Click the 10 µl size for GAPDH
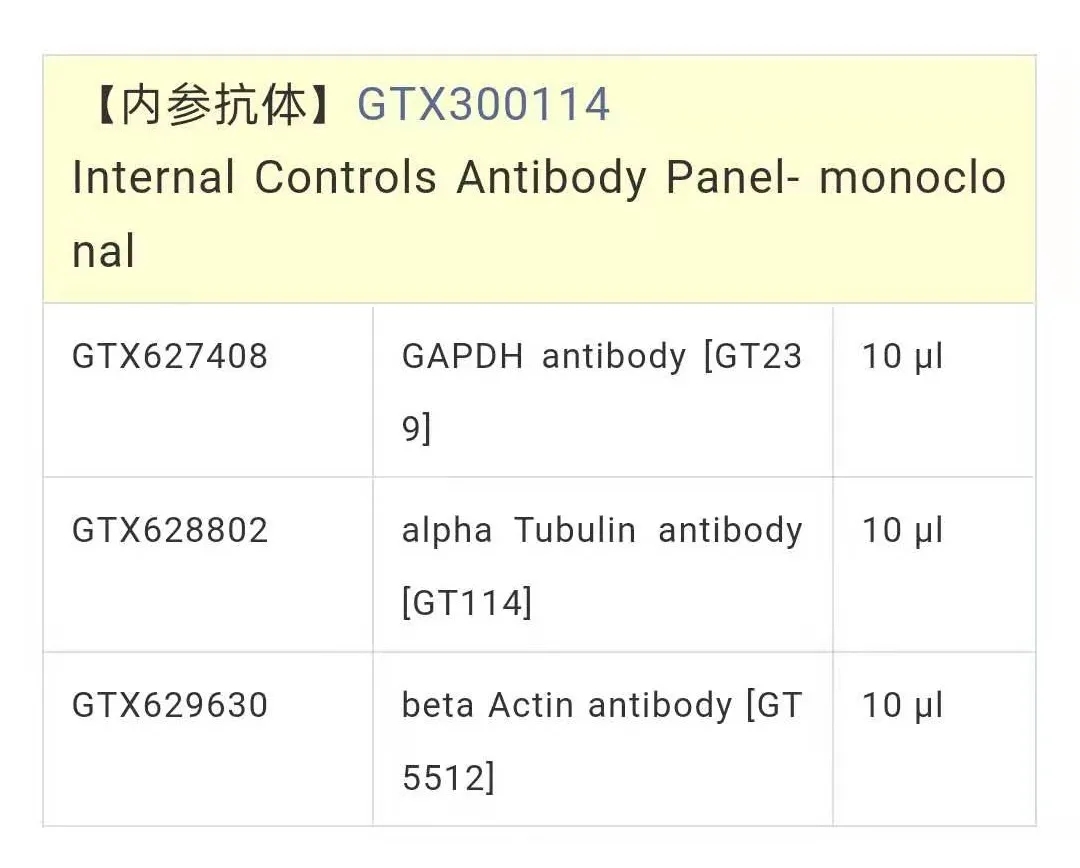1080x868 pixels. click(902, 357)
